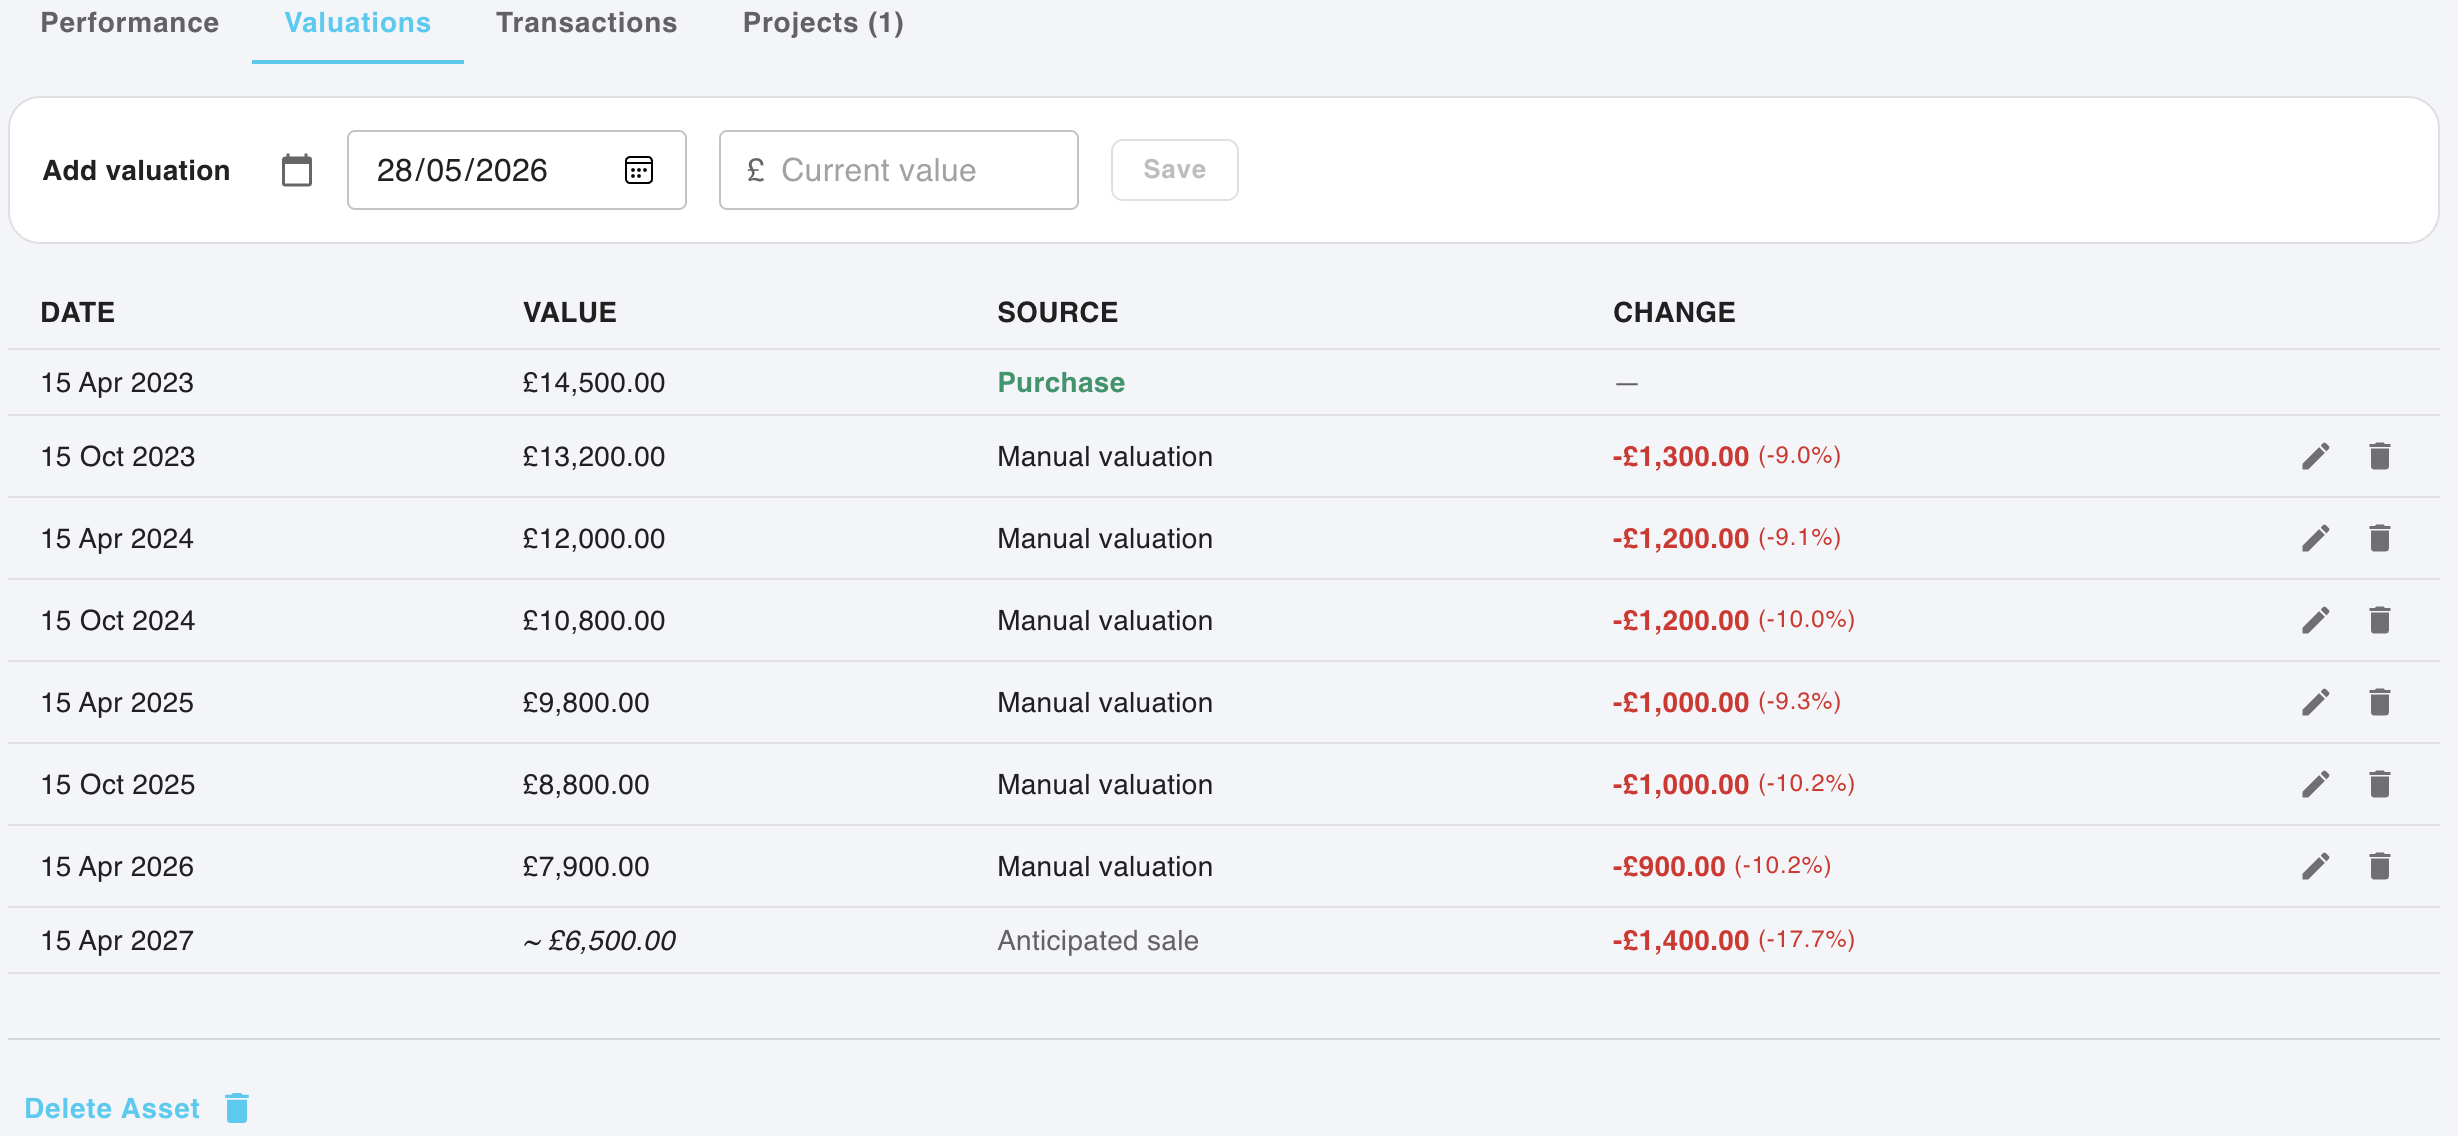Screen dimensions: 2458x1136
Task: Delete the 15 Oct 2025 valuation
Action: (2380, 785)
